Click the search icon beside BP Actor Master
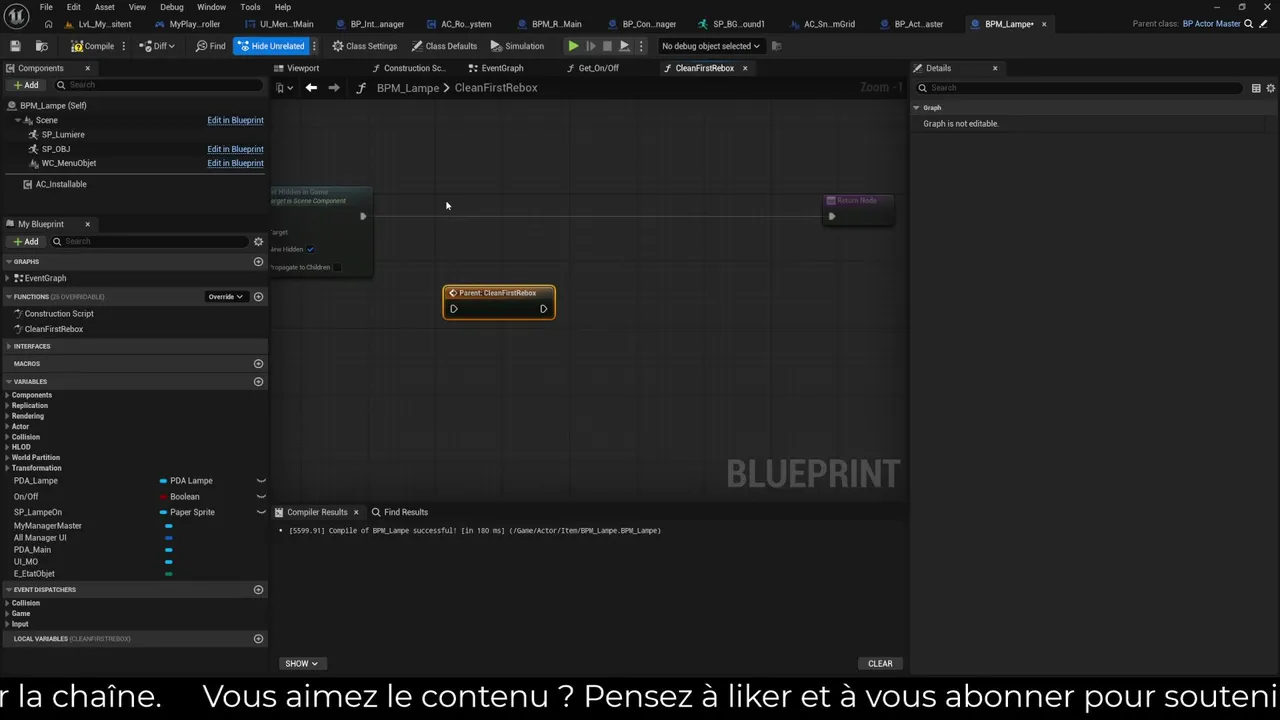This screenshot has height=720, width=1280. [1248, 24]
